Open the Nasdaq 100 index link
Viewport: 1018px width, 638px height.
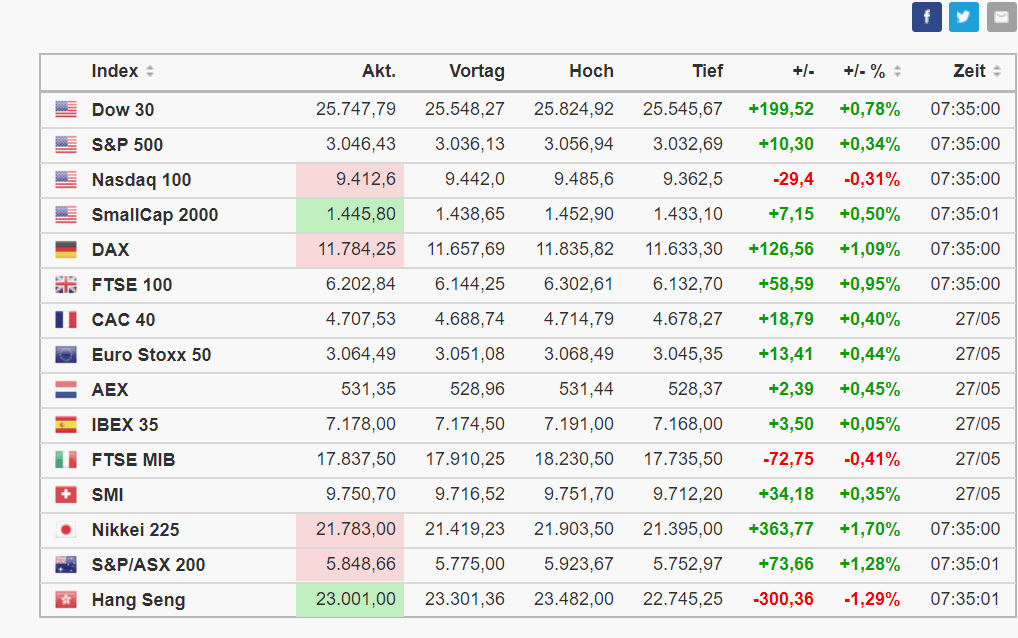[x=141, y=180]
